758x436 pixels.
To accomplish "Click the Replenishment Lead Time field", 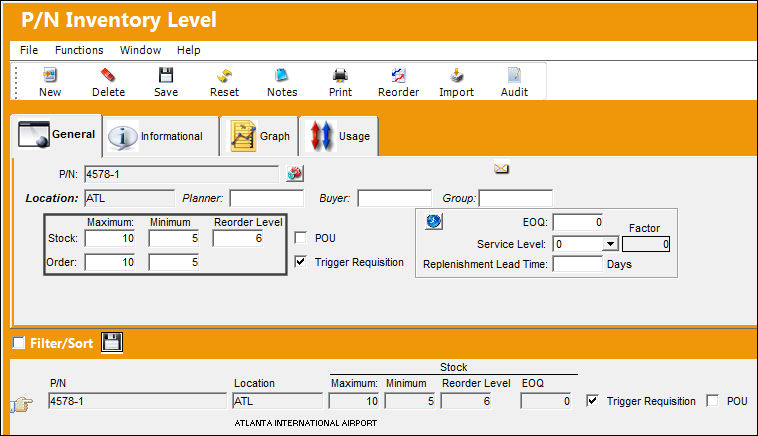I will 578,264.
